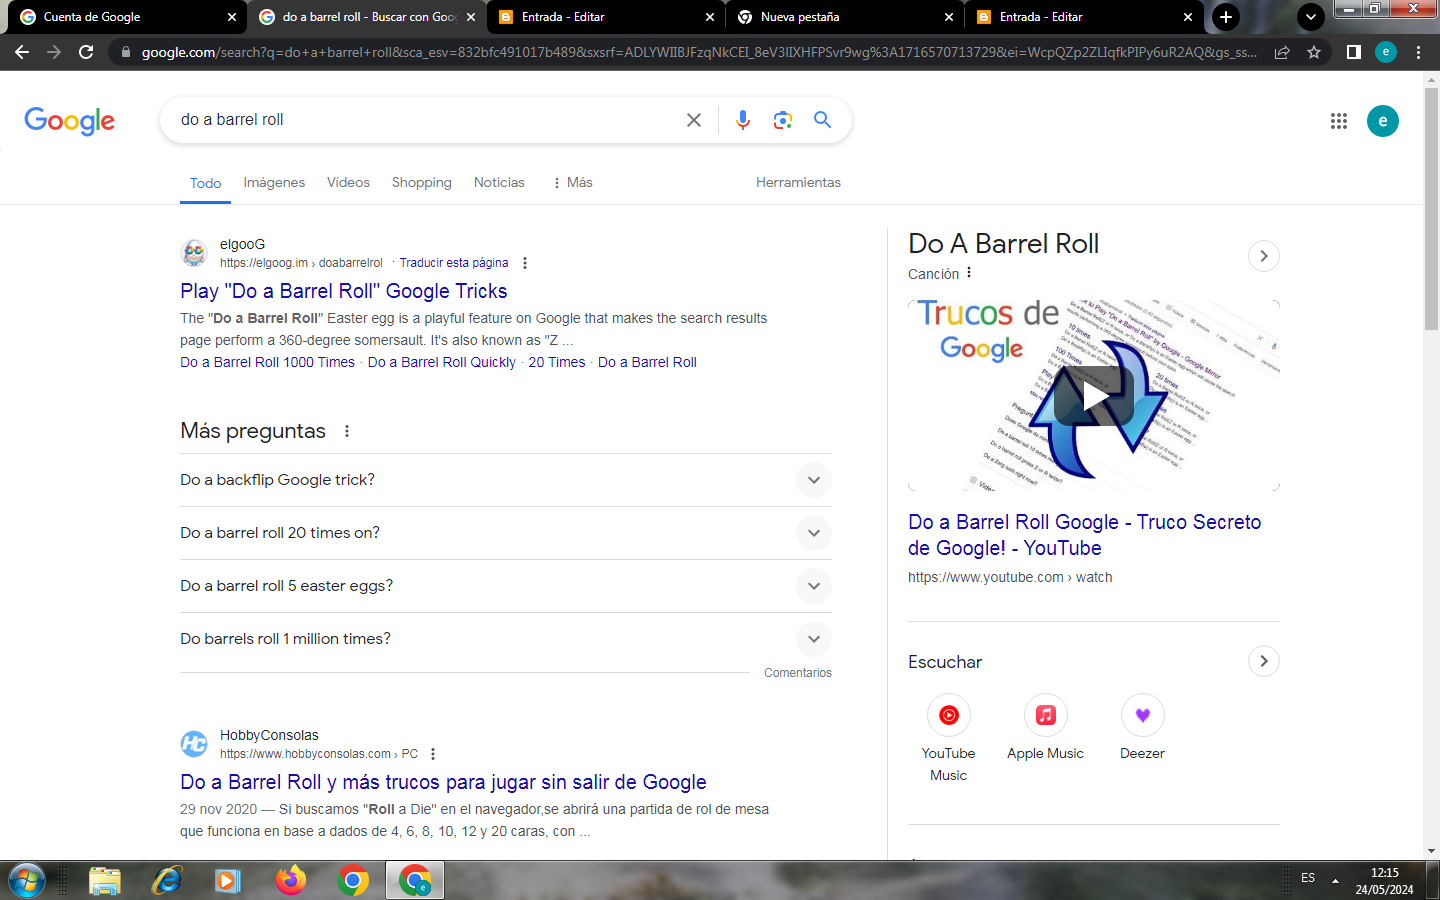Start voice search with microphone icon

coord(743,120)
